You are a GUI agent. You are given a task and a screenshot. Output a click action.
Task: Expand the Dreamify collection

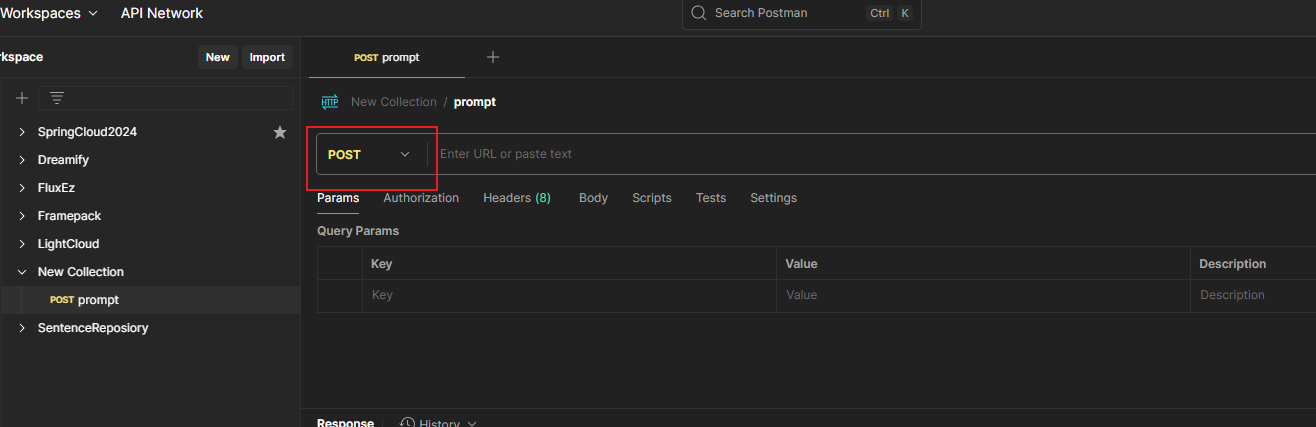tap(22, 160)
